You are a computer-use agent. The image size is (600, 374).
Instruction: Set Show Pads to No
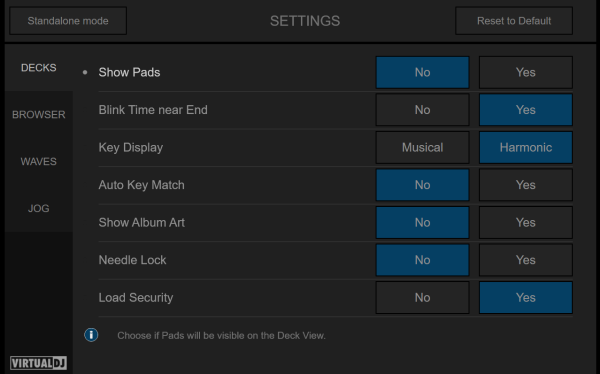pos(422,72)
